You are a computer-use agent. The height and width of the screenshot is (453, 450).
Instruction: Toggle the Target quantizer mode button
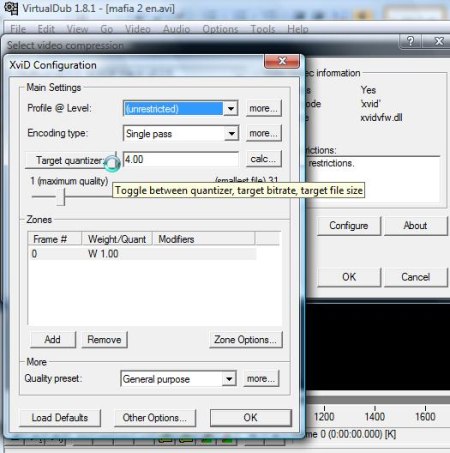click(x=71, y=160)
